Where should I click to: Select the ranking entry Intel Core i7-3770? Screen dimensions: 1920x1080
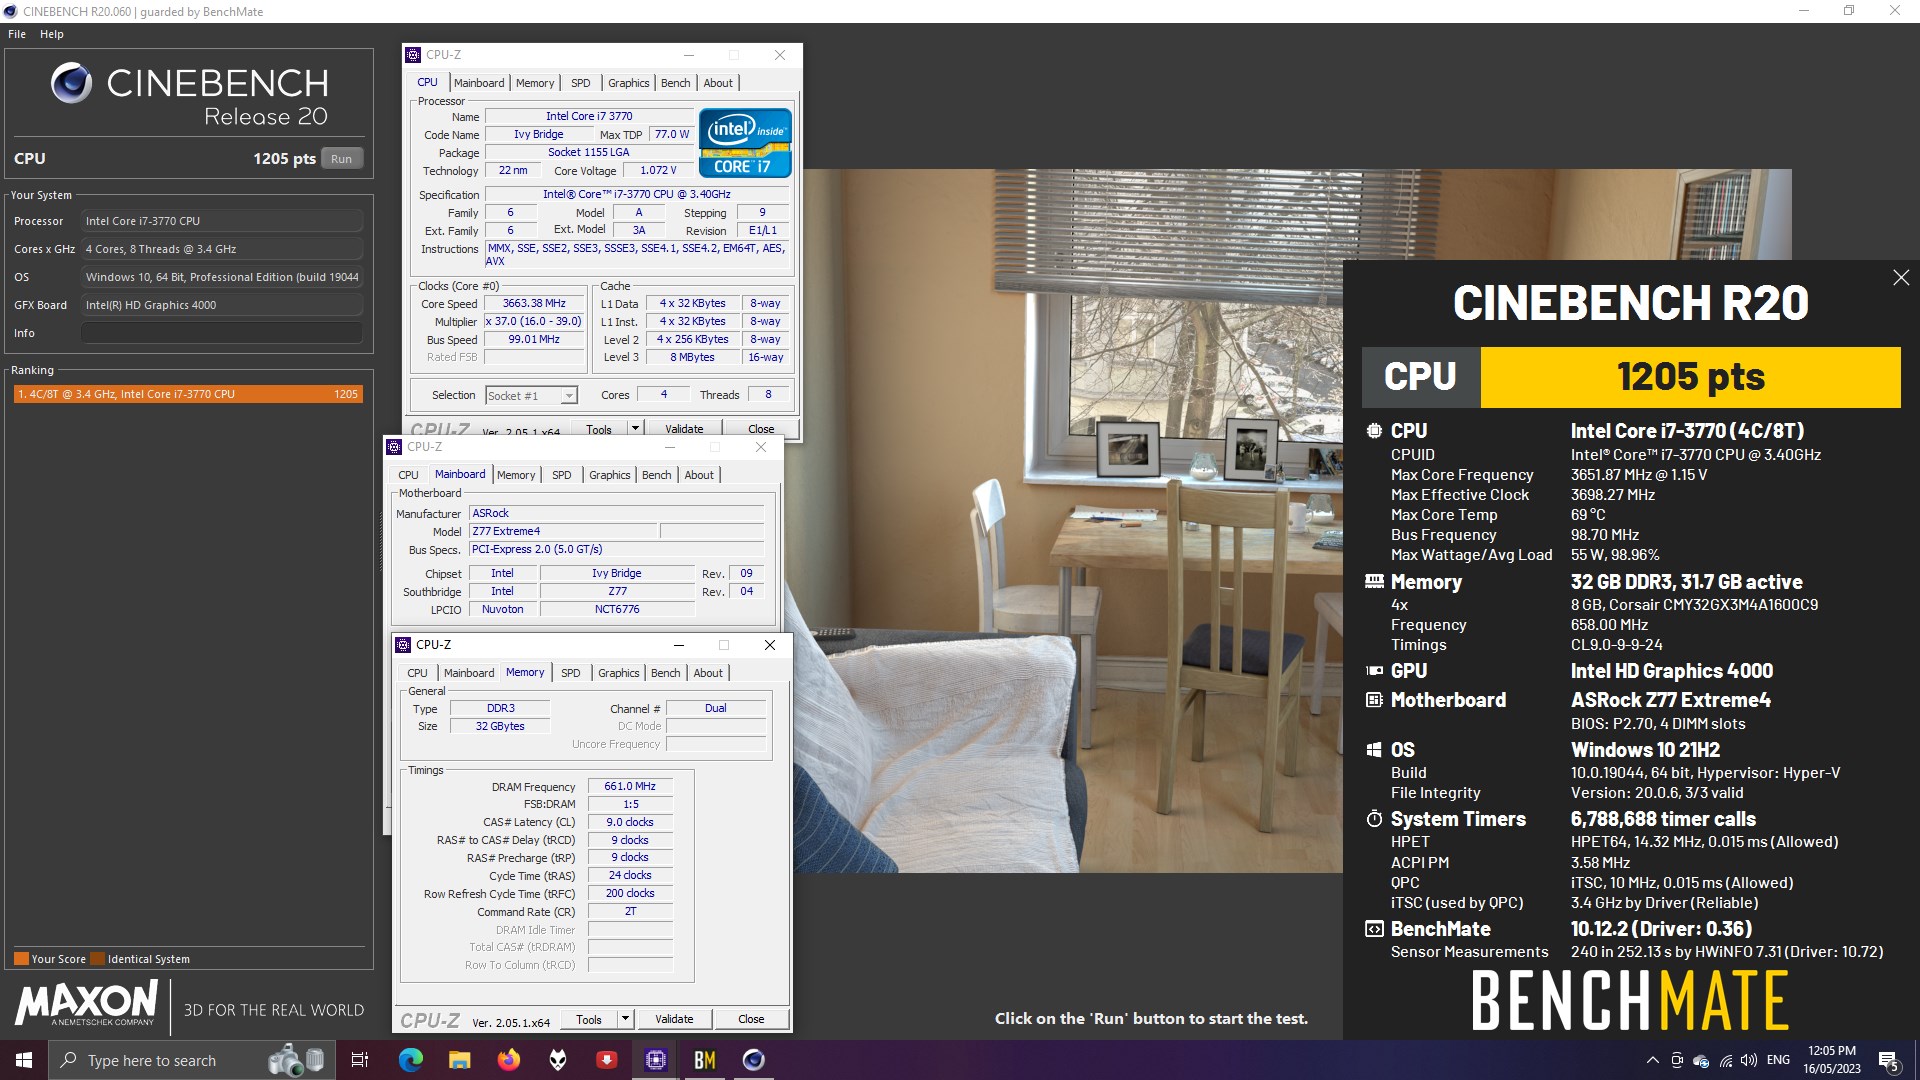point(188,394)
